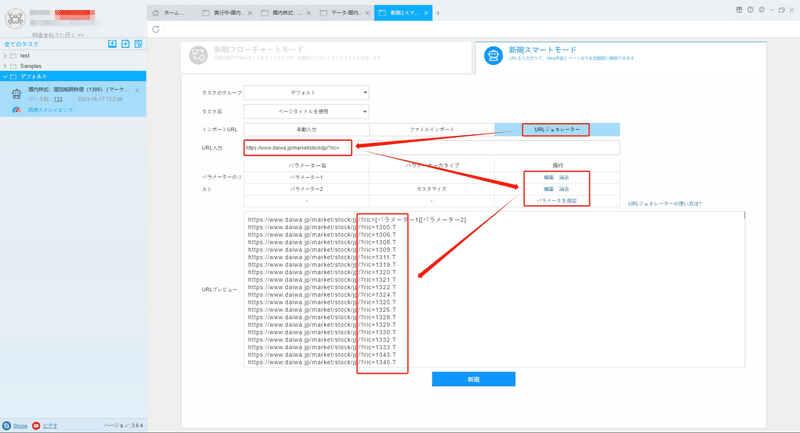Click the preview URL ending in ric=1345.T
This screenshot has width=800, height=433.
[322, 362]
